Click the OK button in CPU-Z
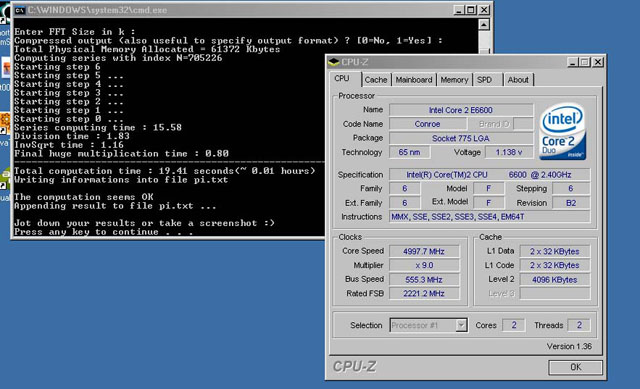 575,367
